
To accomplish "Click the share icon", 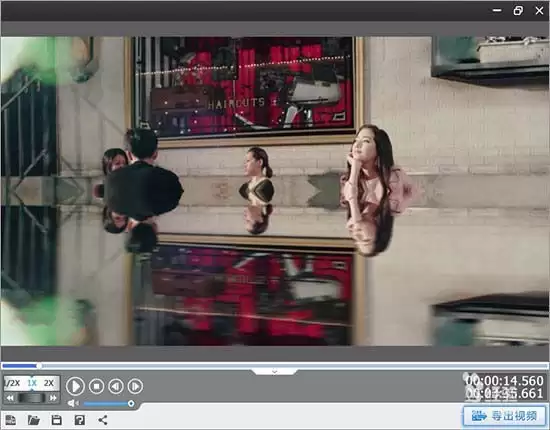I will pos(103,420).
